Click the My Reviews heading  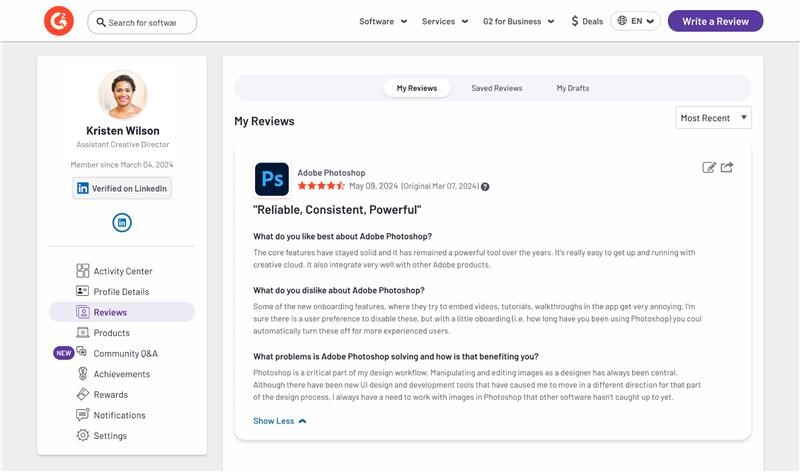coord(264,121)
